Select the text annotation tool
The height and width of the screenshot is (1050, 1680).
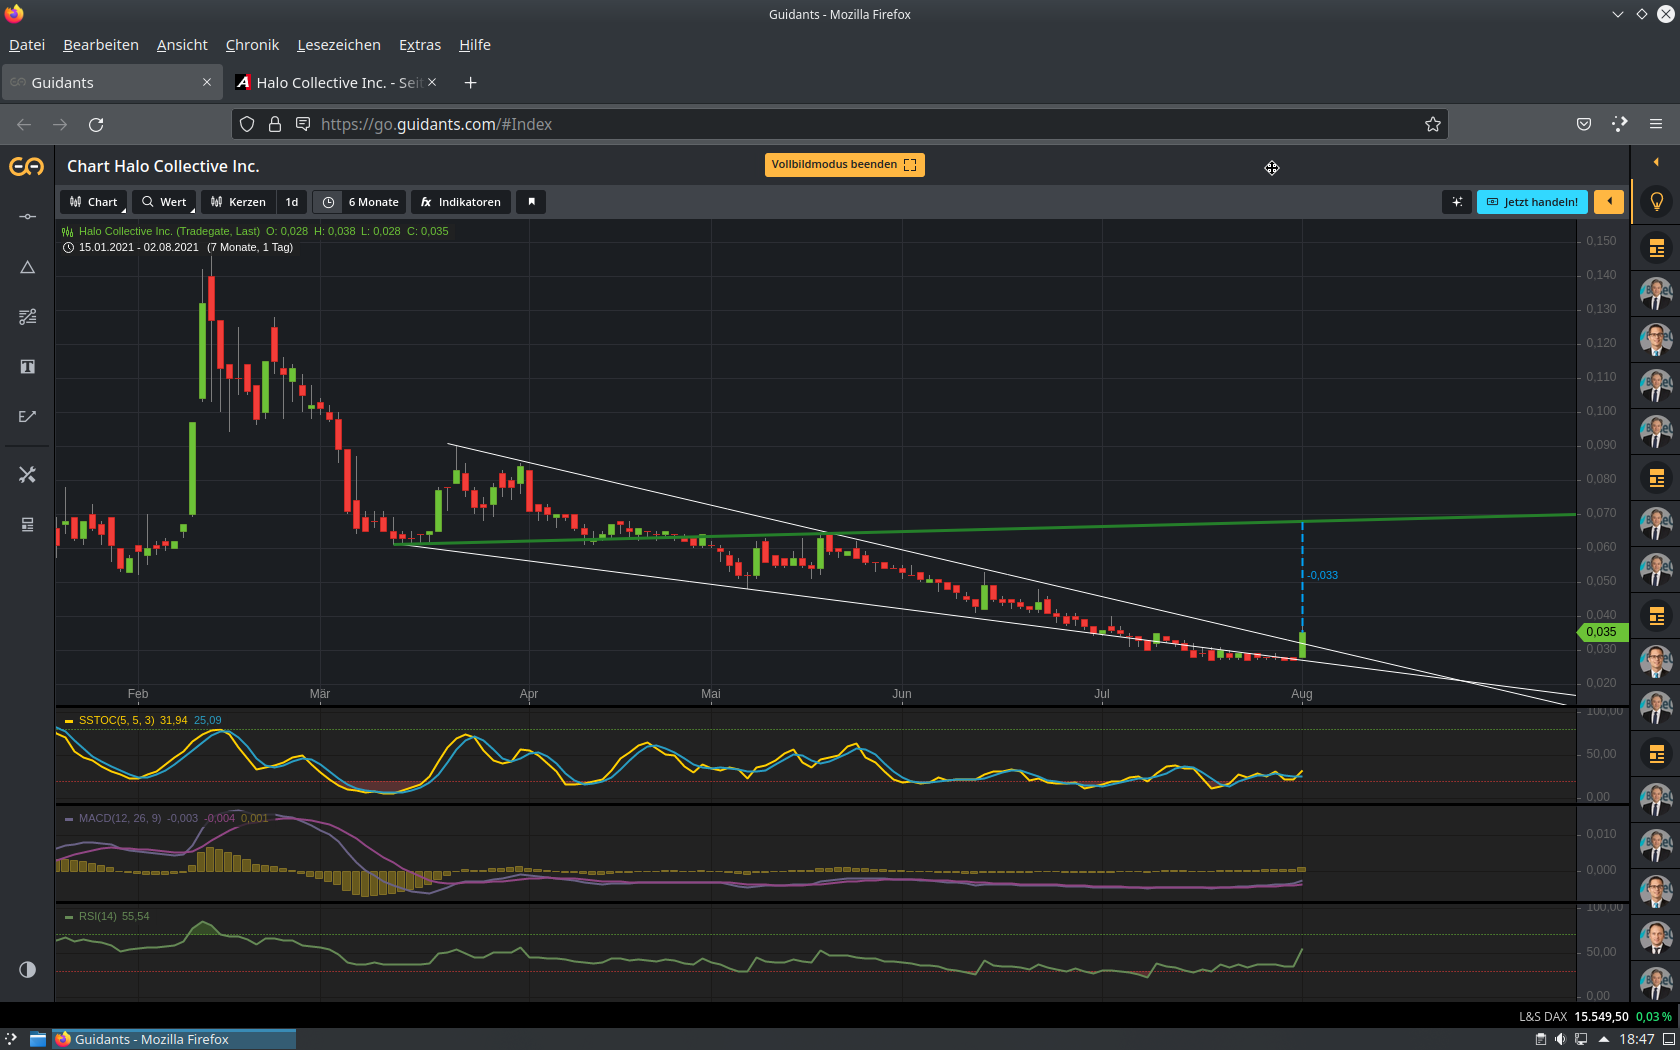(27, 367)
